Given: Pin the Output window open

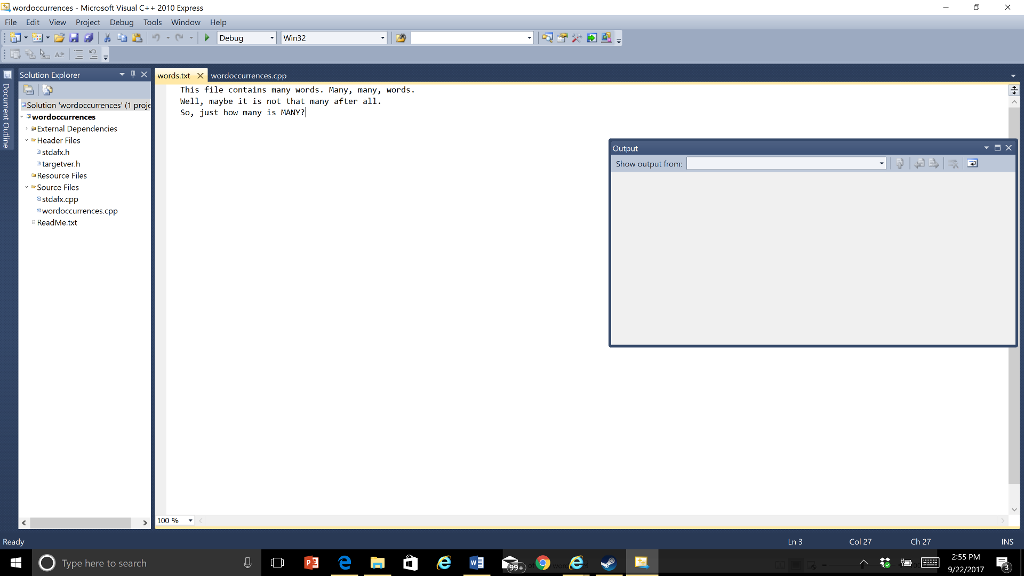Looking at the screenshot, I should click(999, 147).
